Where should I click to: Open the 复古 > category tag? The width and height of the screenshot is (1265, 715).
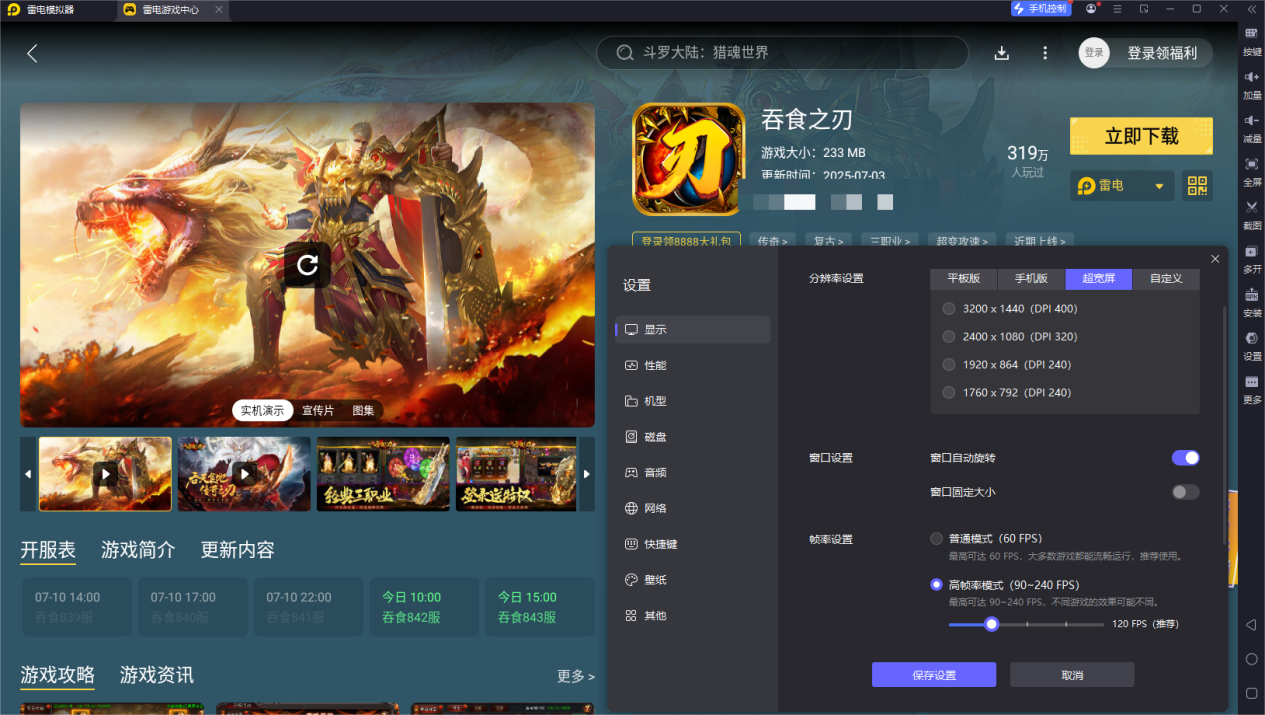click(x=828, y=241)
